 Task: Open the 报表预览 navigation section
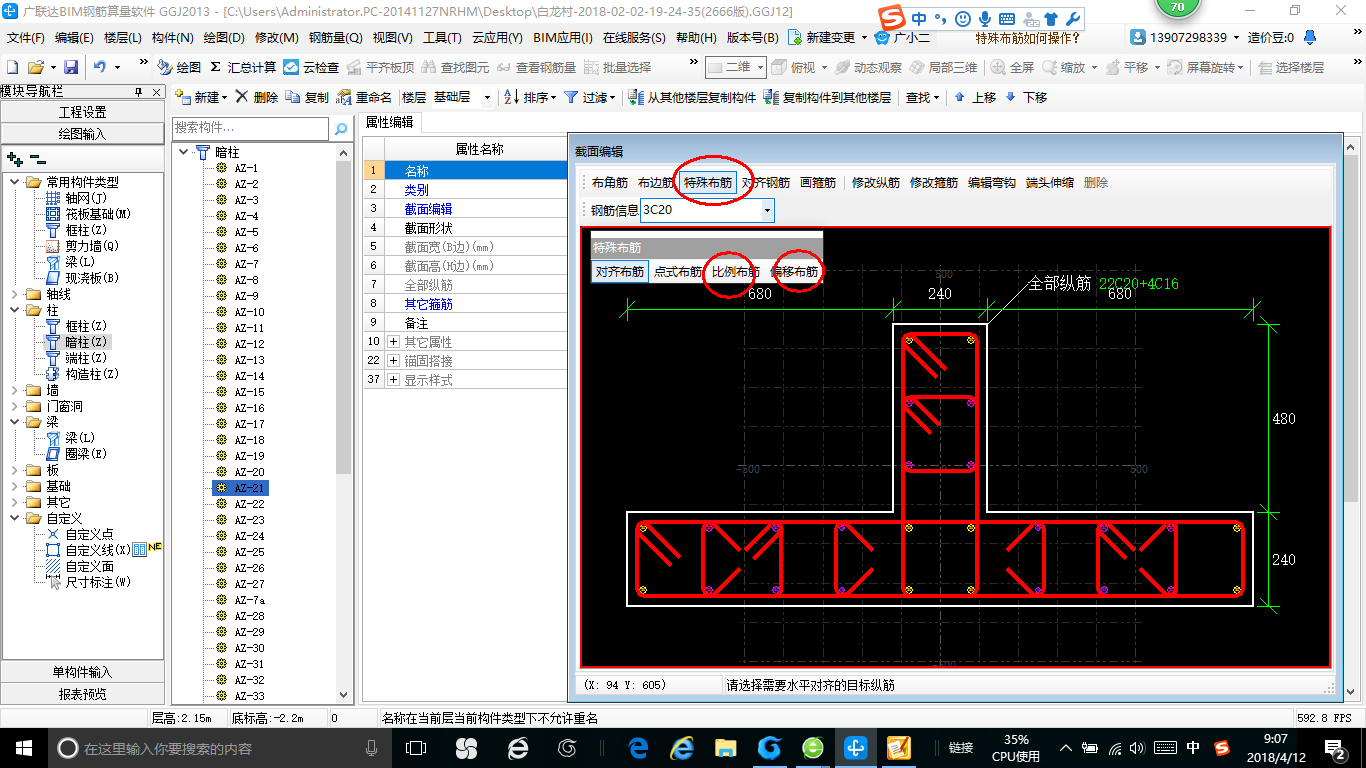pos(82,694)
